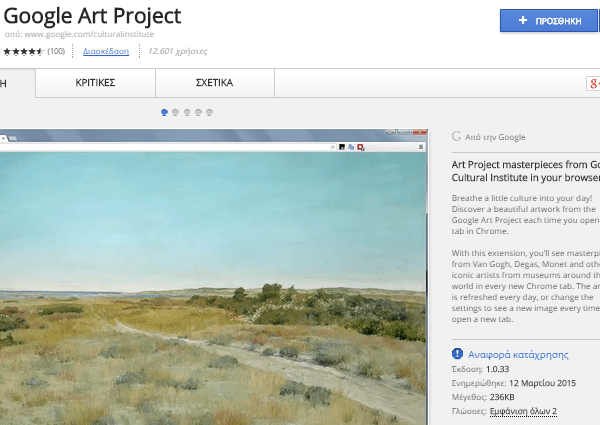The image size is (600, 425).
Task: Click the hamburger menu icon in screenshot browser
Action: 421,147
